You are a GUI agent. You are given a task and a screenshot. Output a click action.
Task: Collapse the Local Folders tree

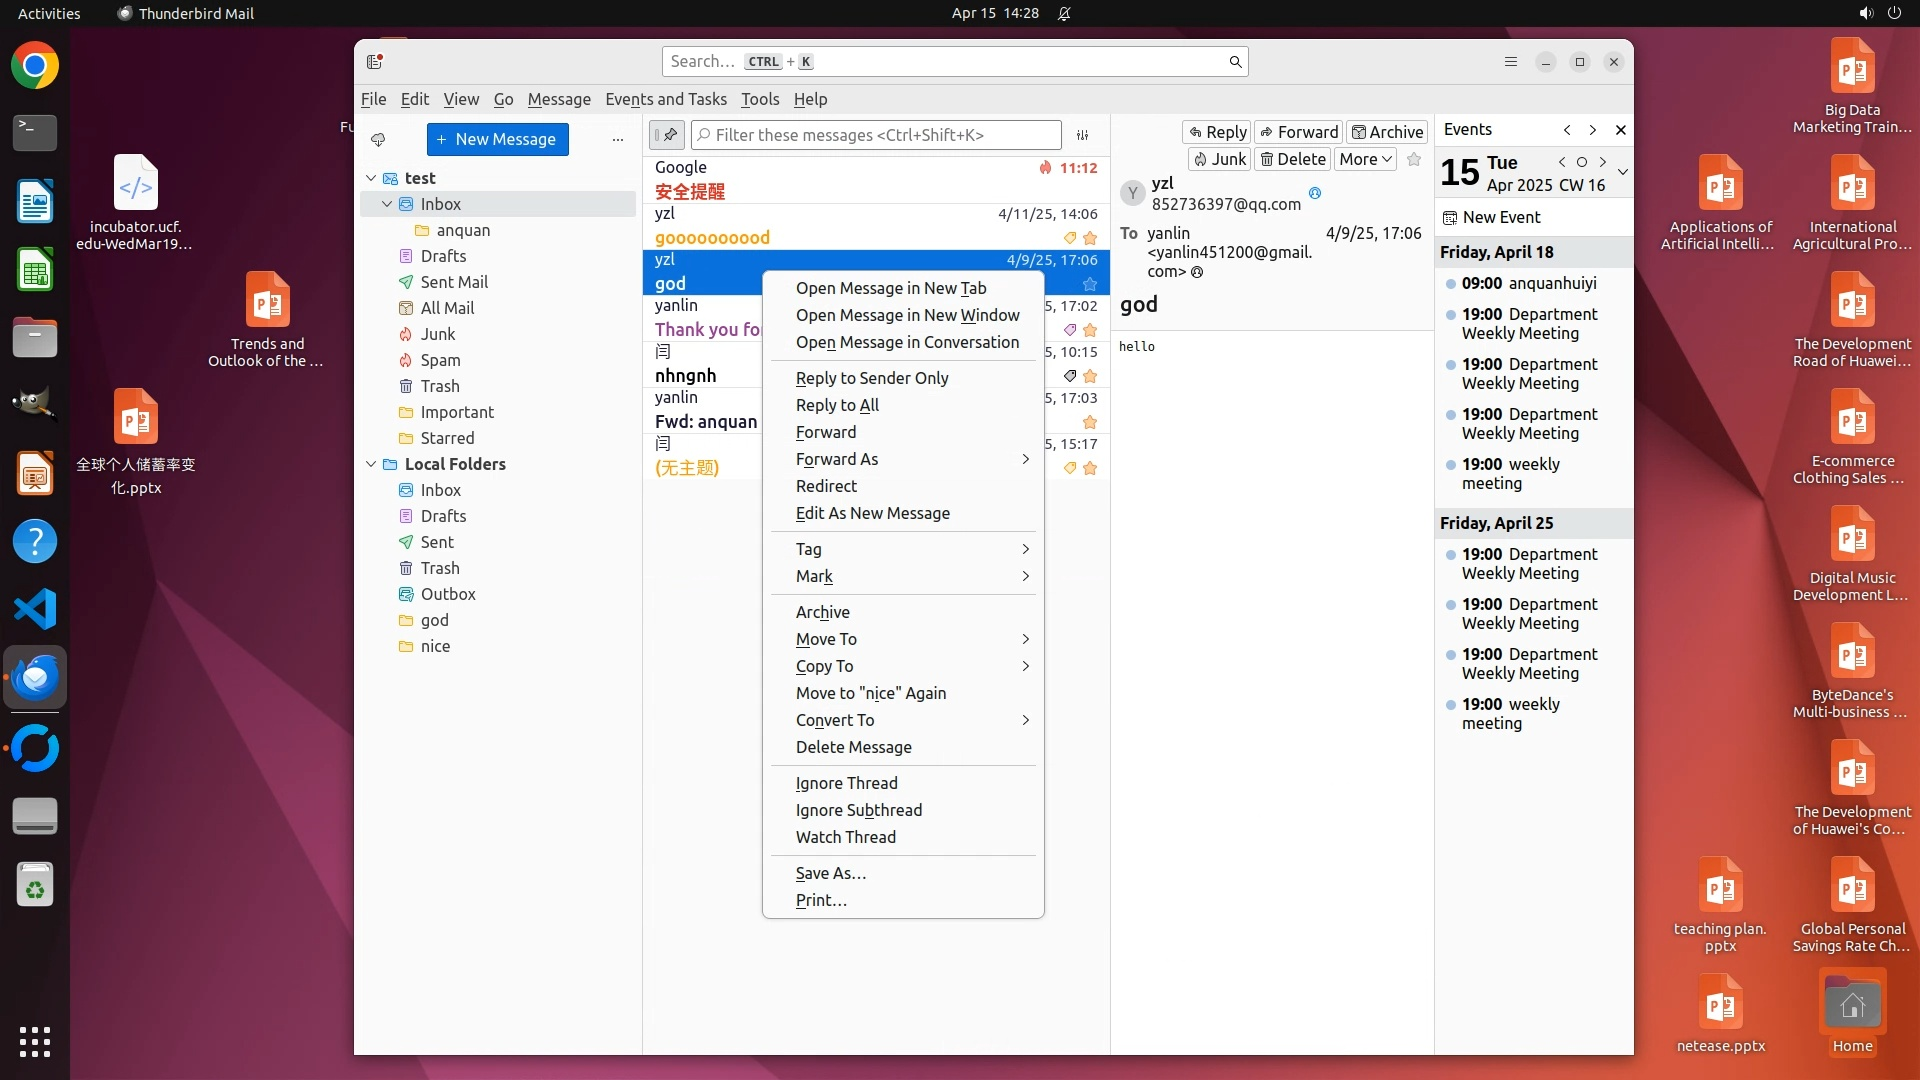click(x=371, y=464)
